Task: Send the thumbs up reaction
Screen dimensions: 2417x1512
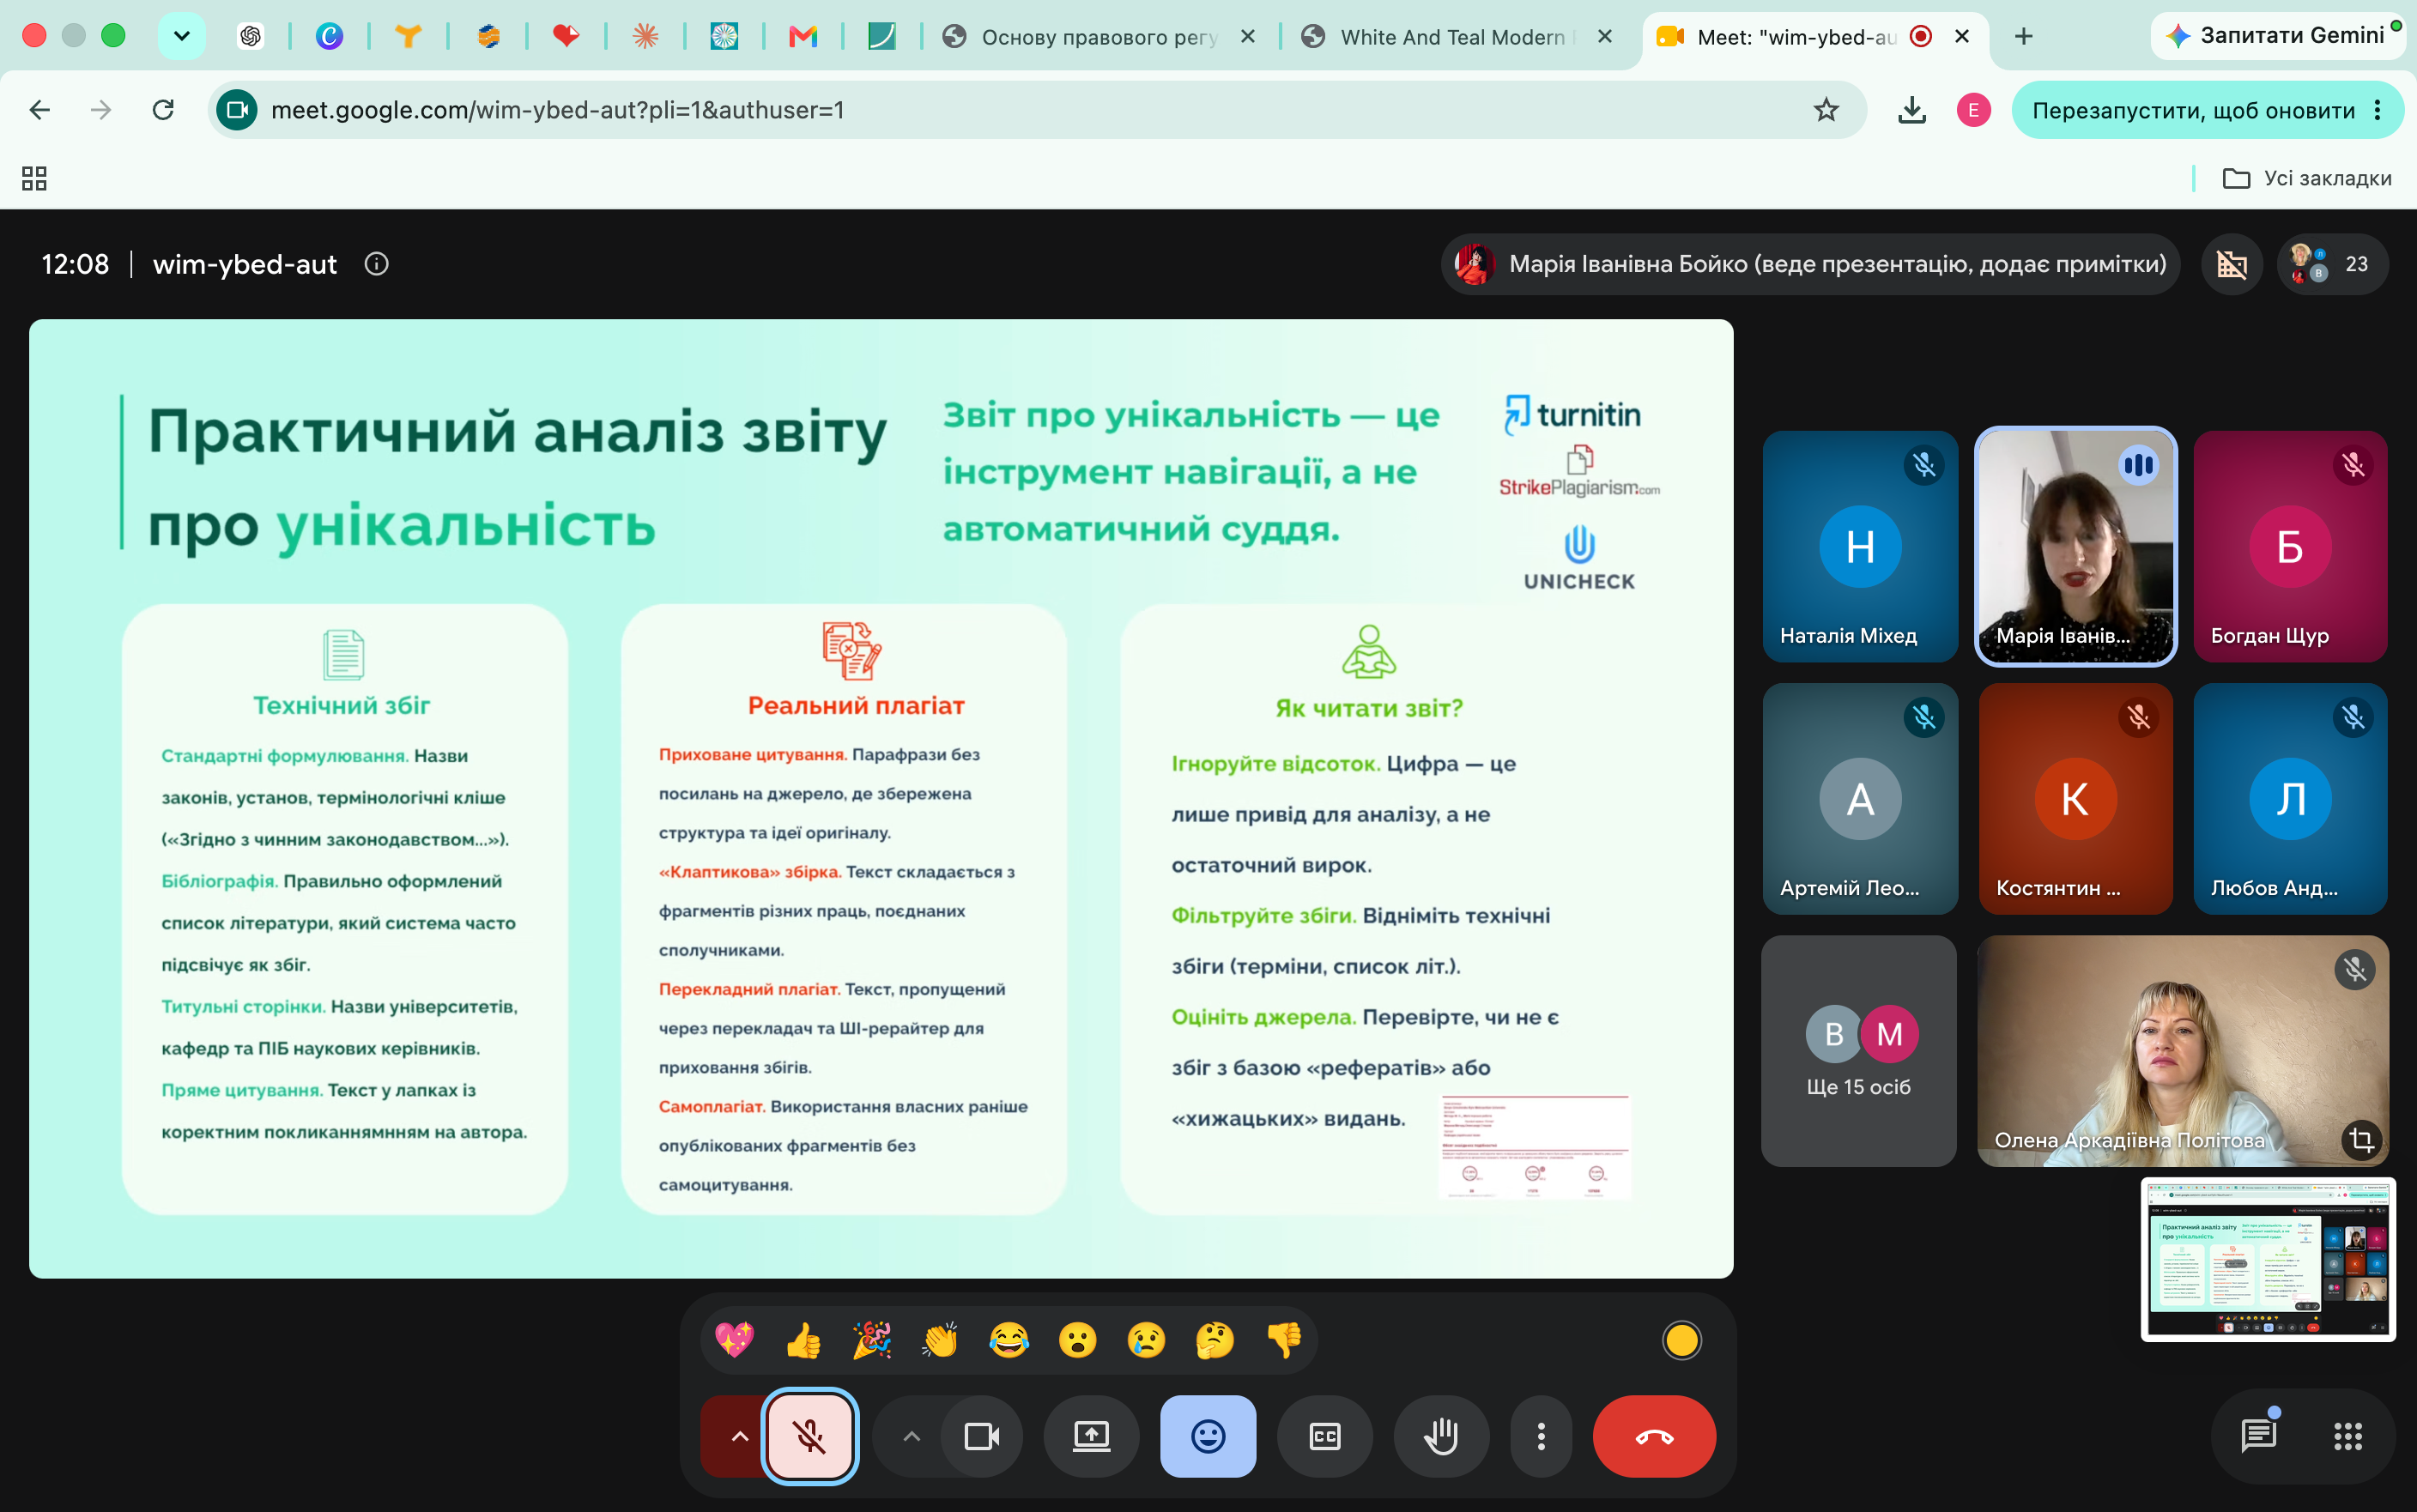Action: point(803,1340)
